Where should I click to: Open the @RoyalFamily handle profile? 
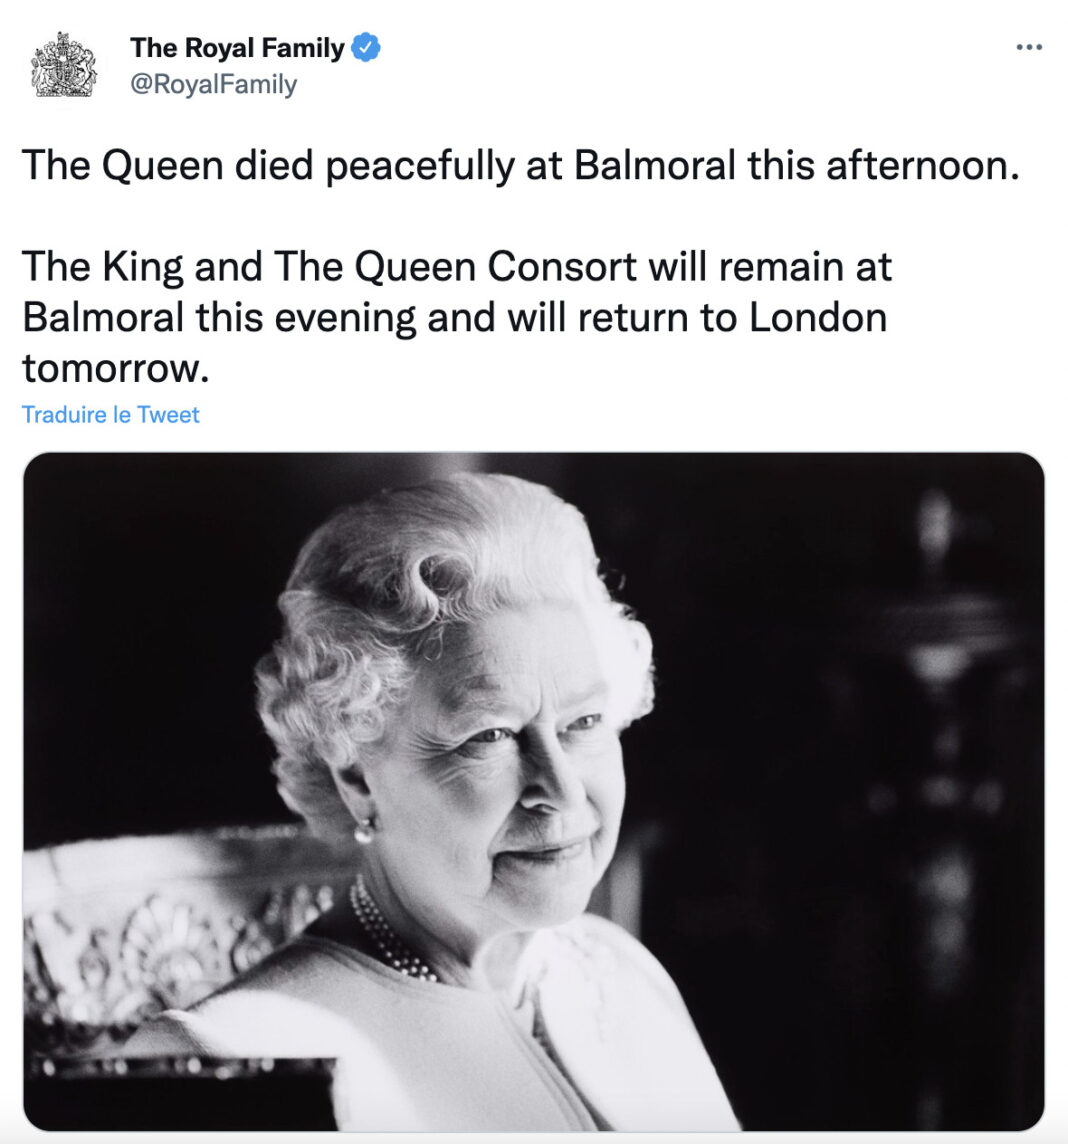pyautogui.click(x=214, y=84)
